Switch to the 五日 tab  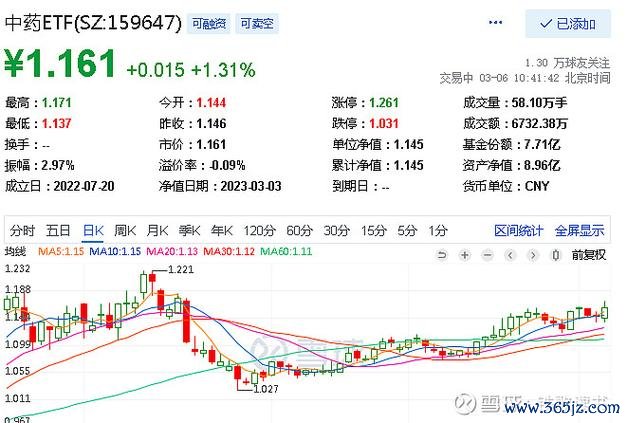point(58,231)
